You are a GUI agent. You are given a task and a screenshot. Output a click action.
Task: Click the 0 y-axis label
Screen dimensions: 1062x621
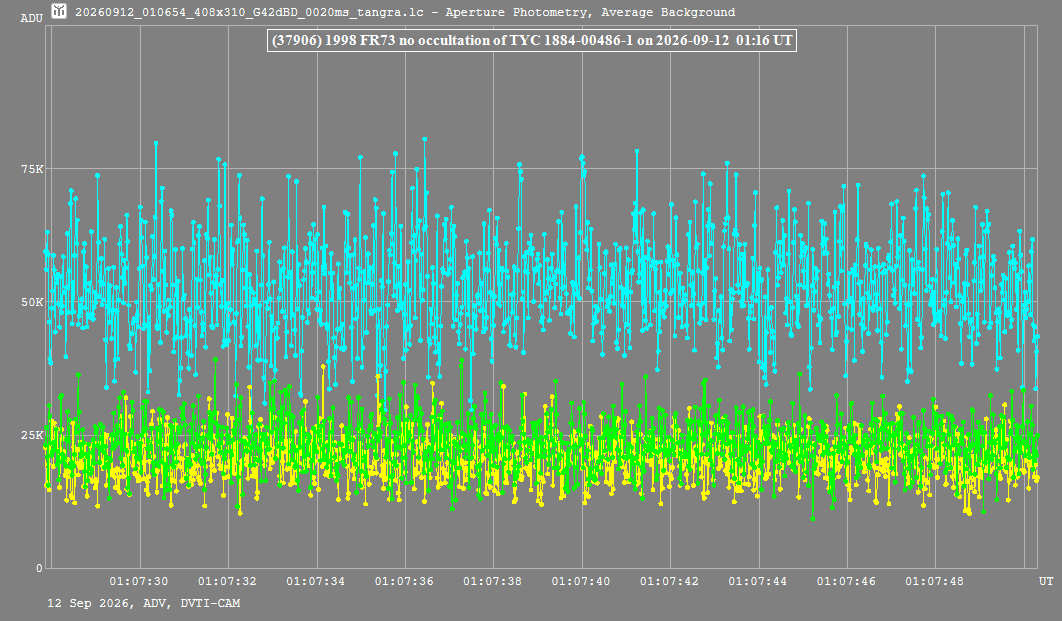[39, 568]
